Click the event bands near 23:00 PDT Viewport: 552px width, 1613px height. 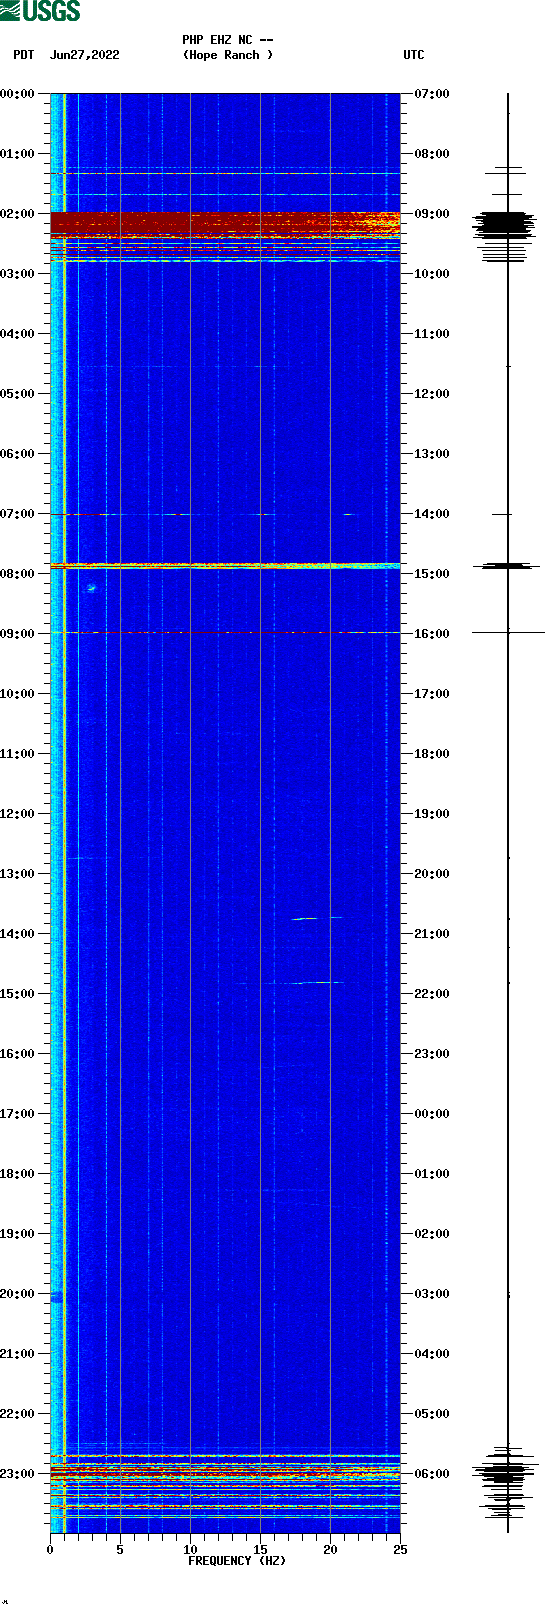[x=225, y=1482]
